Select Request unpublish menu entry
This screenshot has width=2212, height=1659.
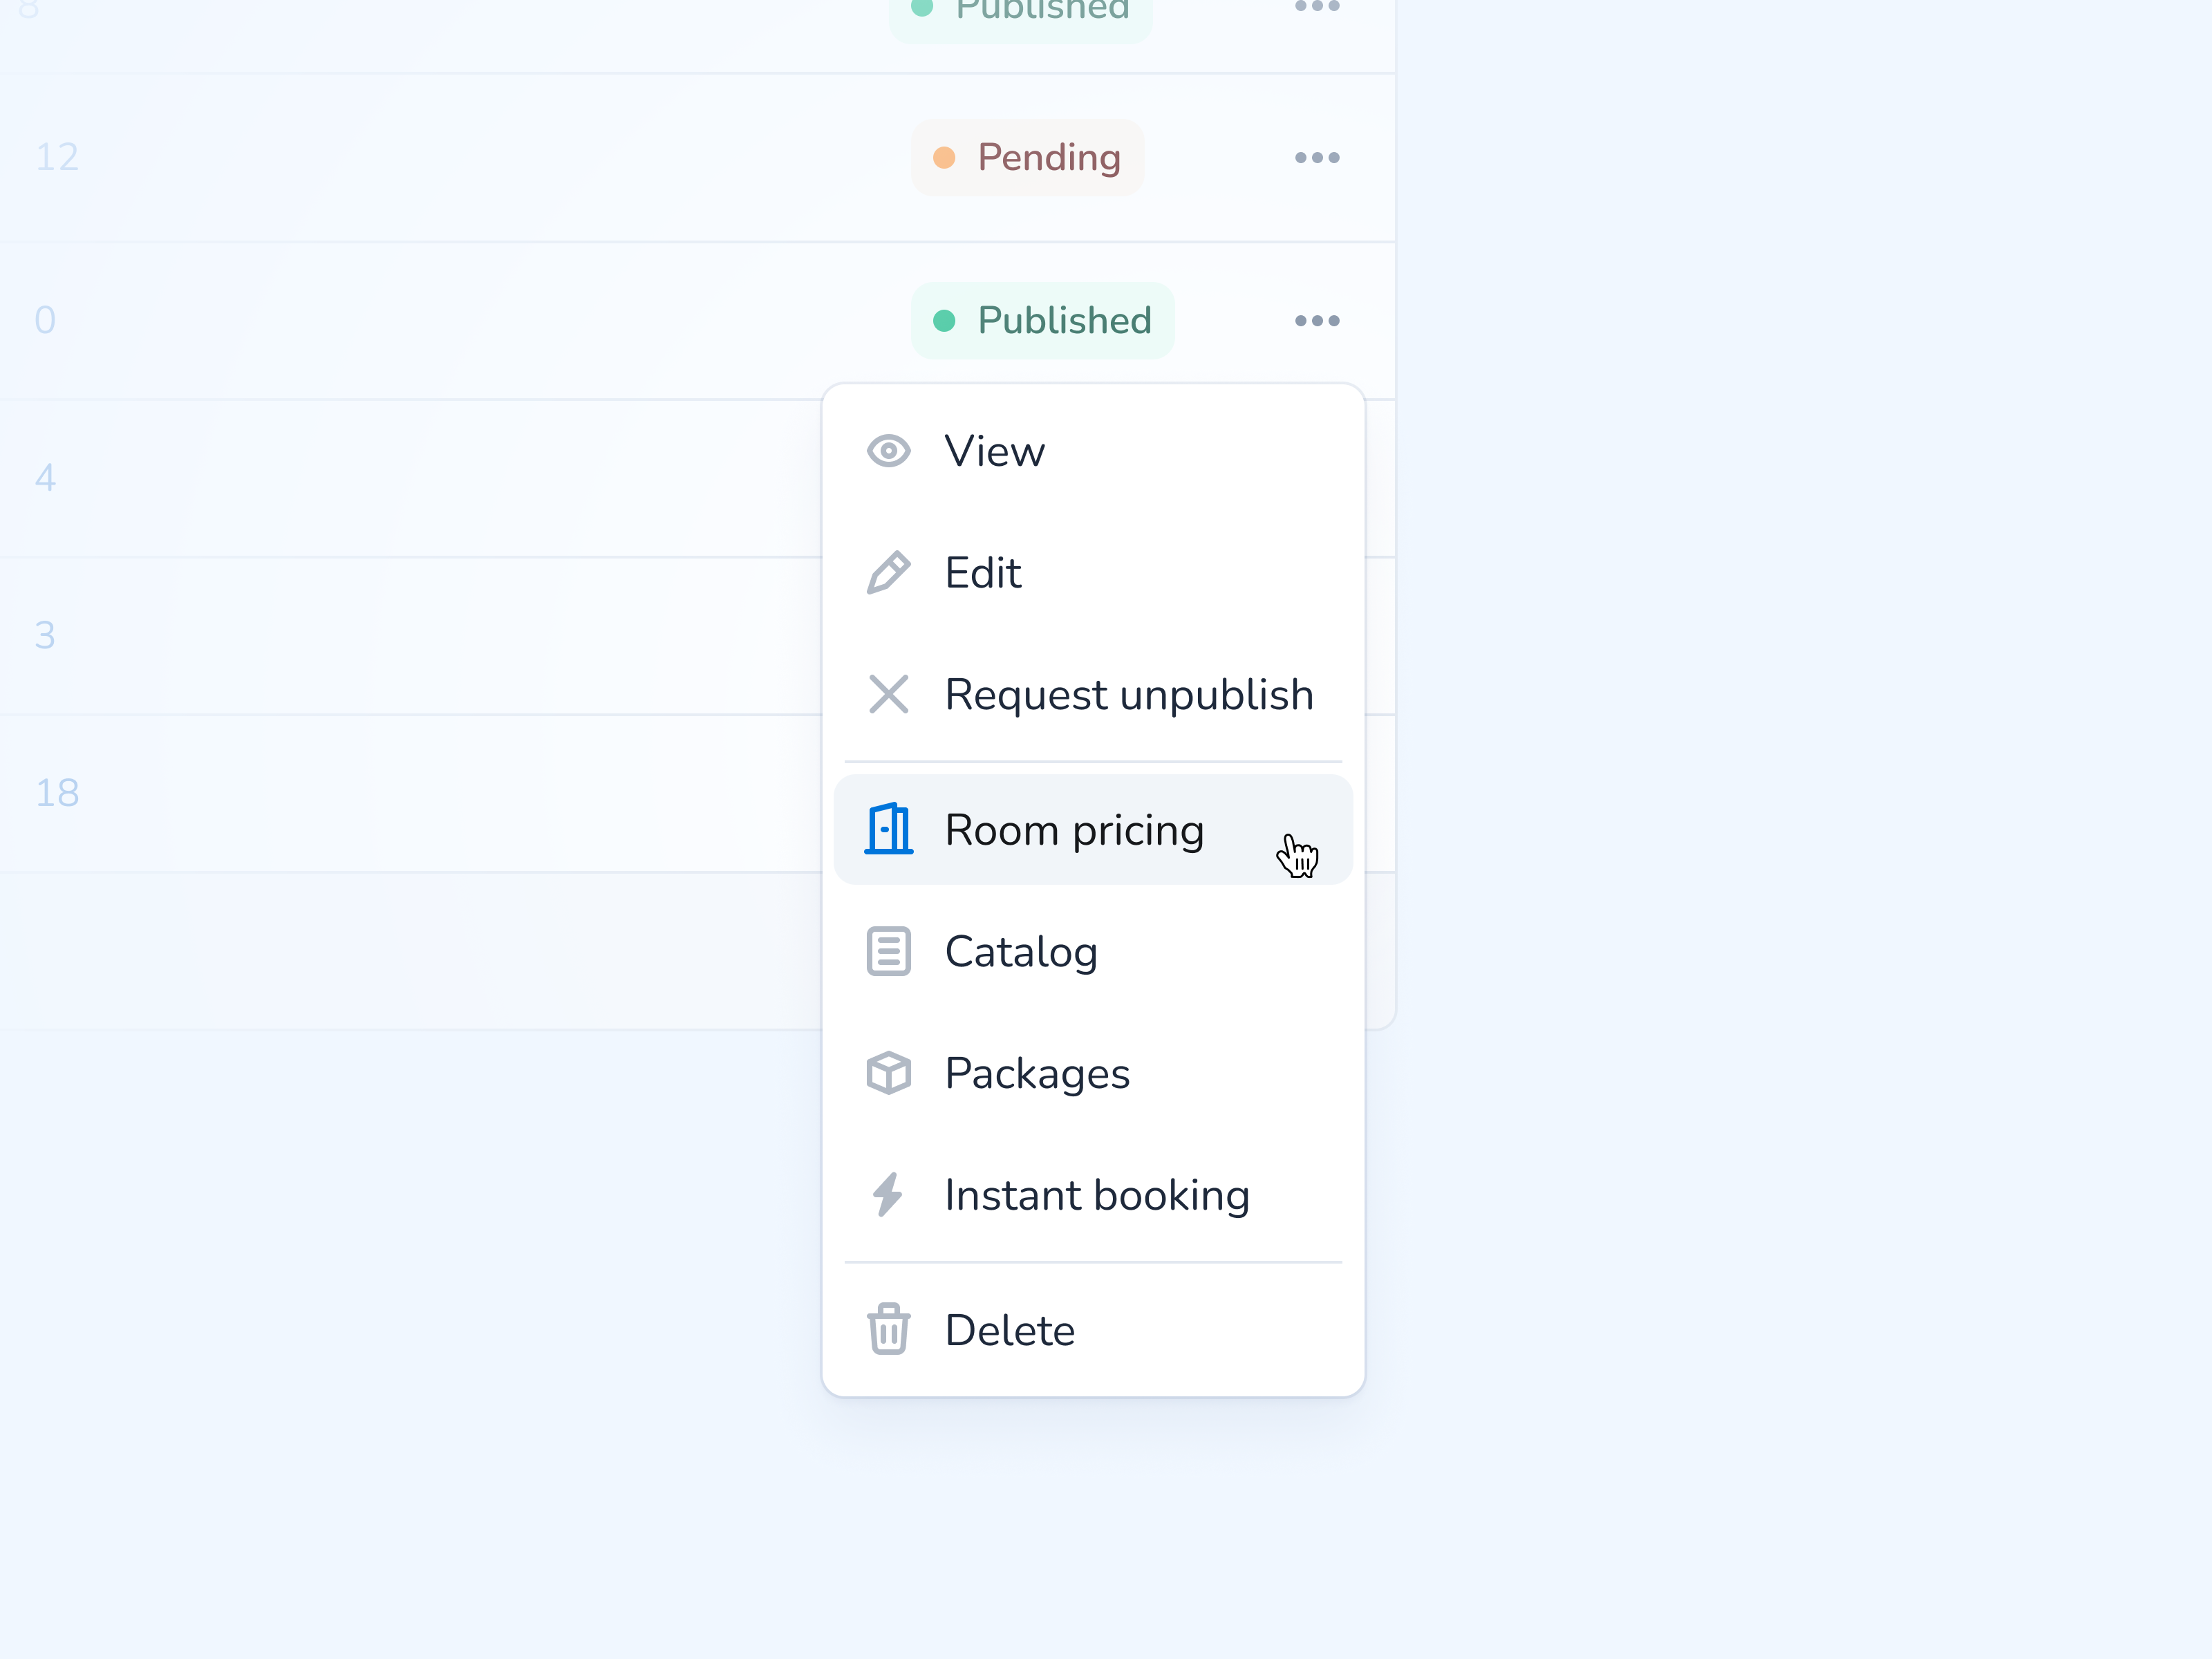(1128, 694)
